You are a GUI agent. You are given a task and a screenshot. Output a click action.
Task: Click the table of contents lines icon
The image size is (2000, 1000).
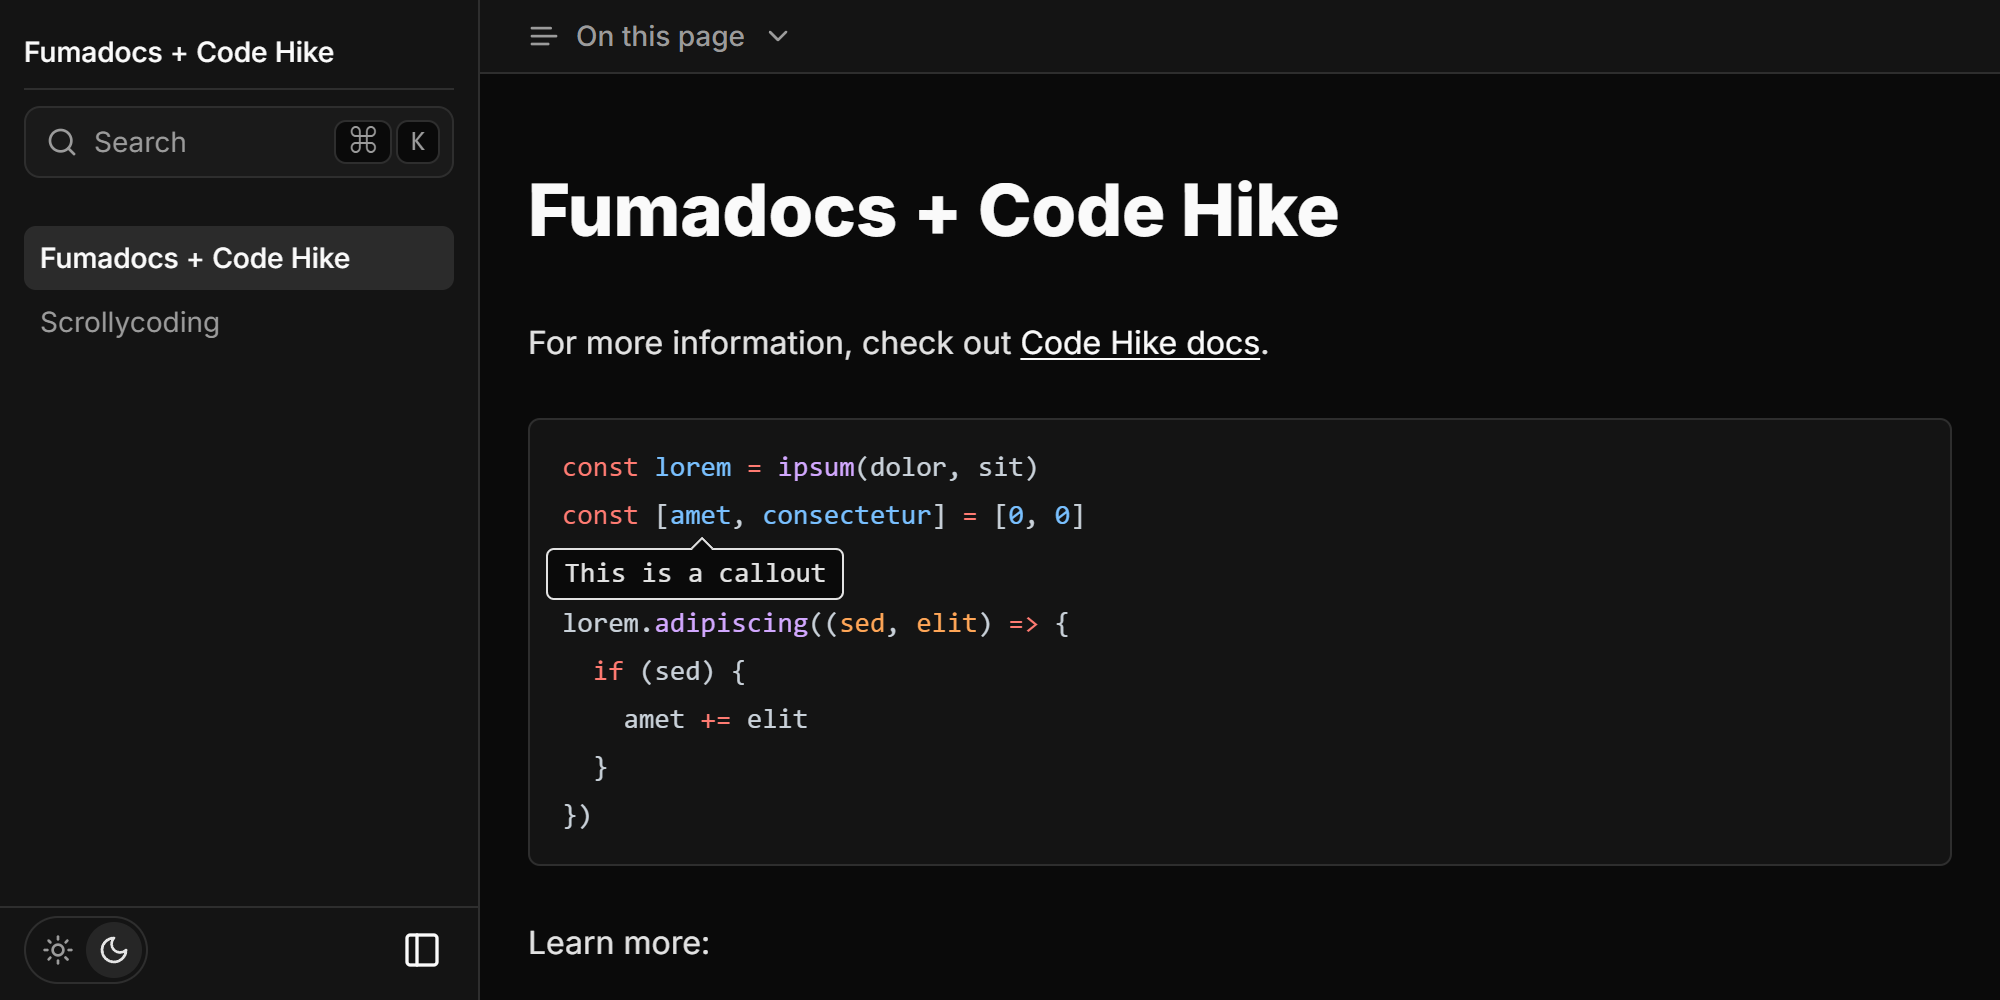point(543,37)
